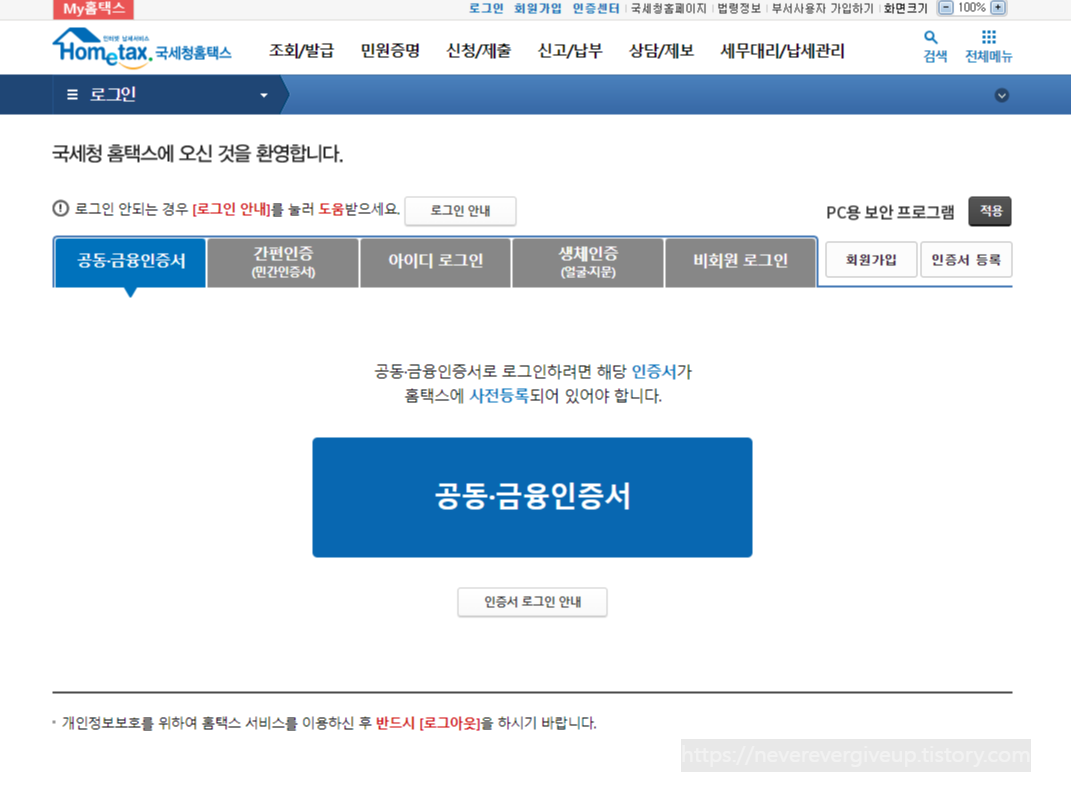Switch to 비회원 로그인 tab
Viewport: 1071px width, 812px height.
click(740, 262)
